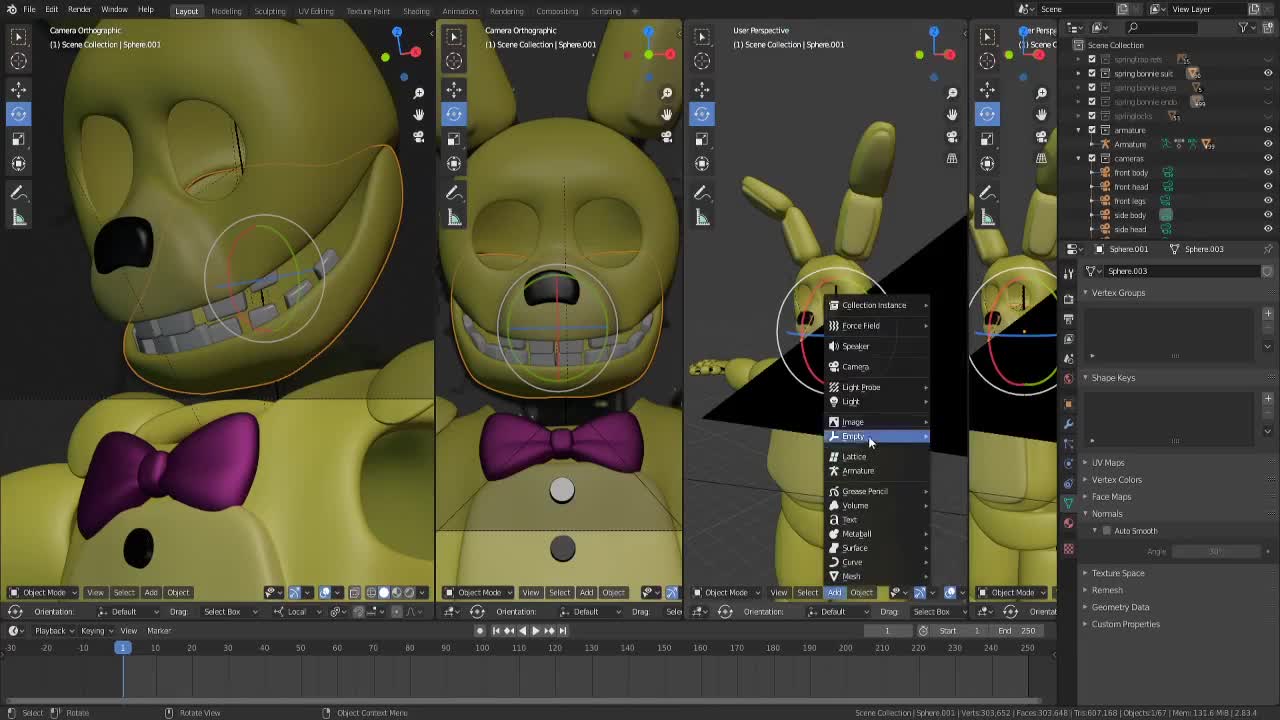Uncheck cameras collection checkbox
This screenshot has height=720, width=1280.
click(1092, 158)
